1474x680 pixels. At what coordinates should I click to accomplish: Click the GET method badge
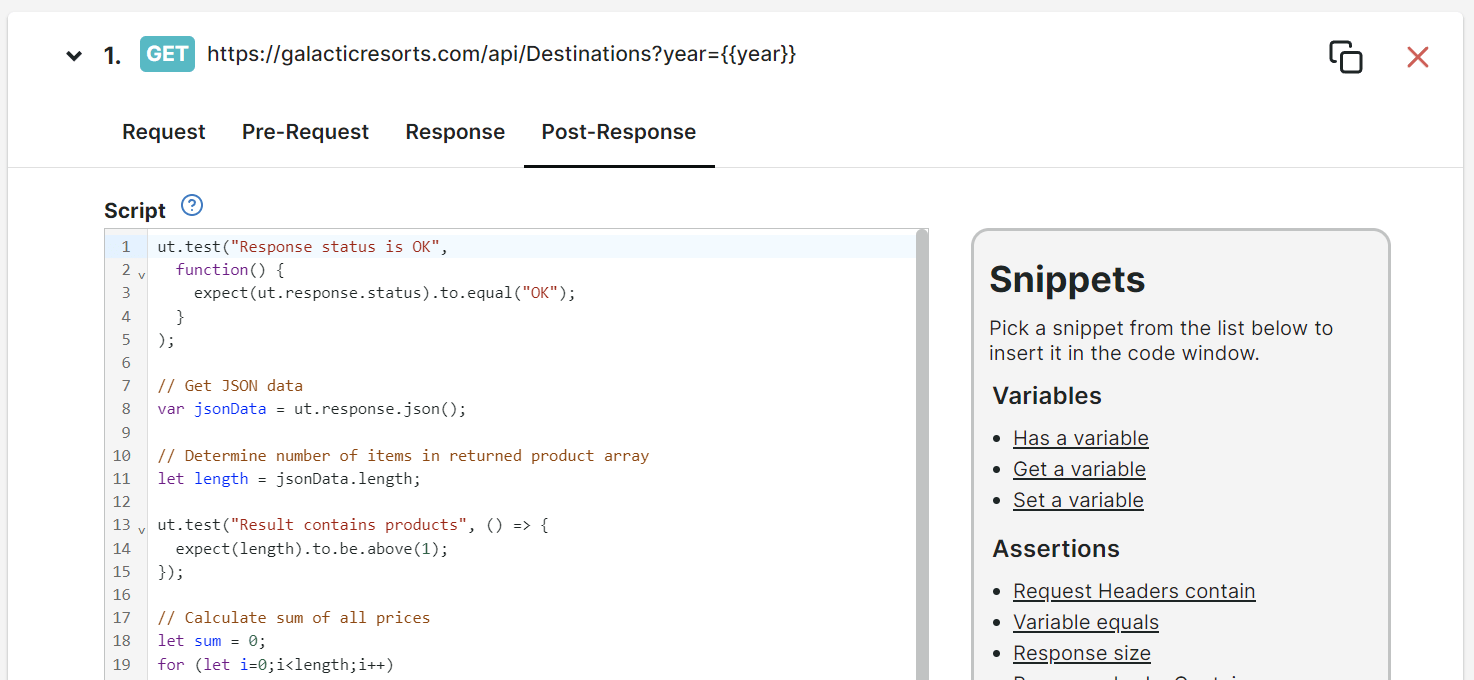pyautogui.click(x=167, y=54)
